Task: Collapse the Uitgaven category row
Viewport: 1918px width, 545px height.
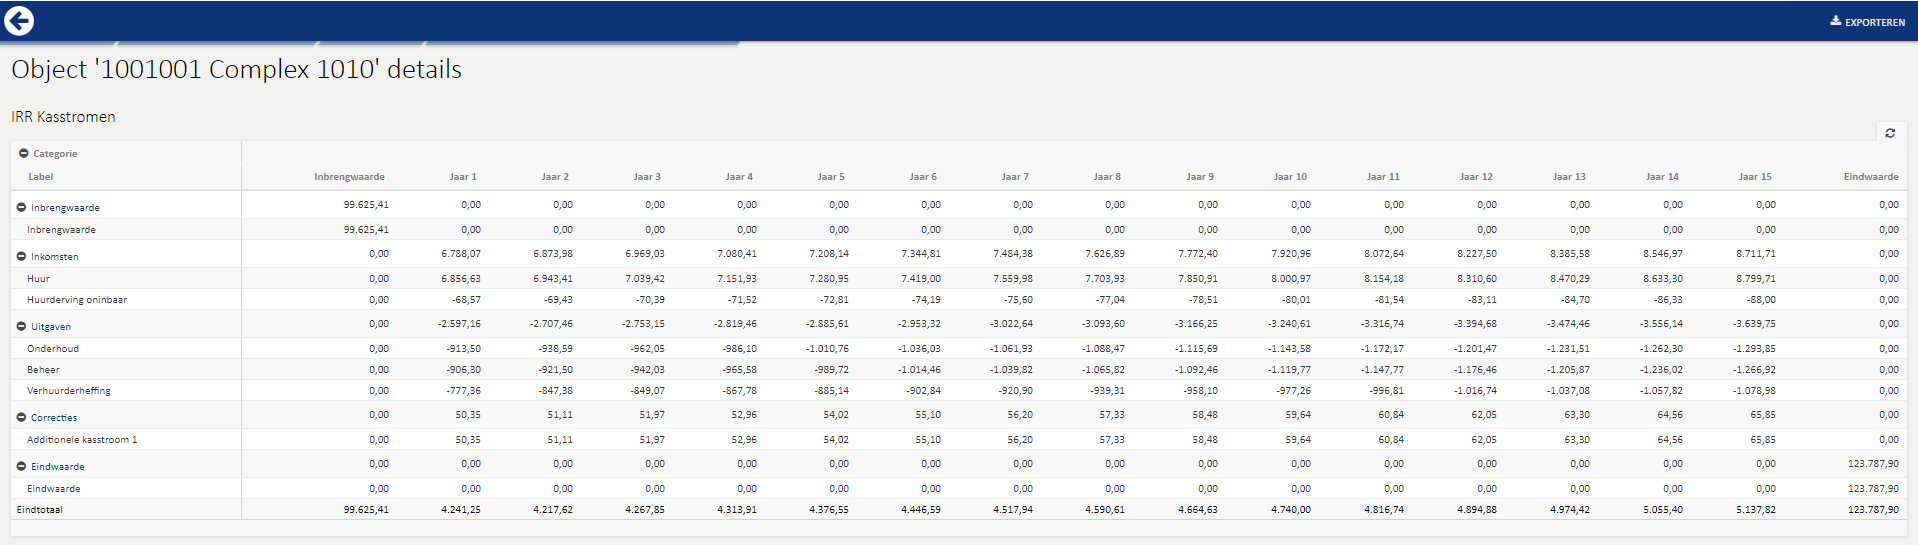Action: pyautogui.click(x=21, y=327)
